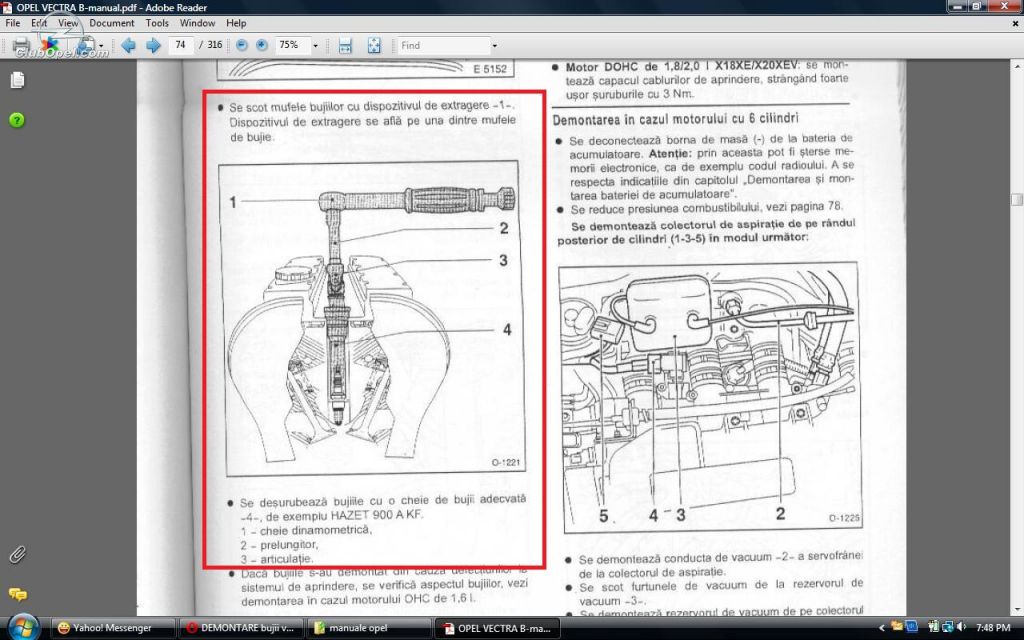Viewport: 1024px width, 640px height.
Task: Click the Adobe PDF icon in title bar
Action: tap(7, 7)
